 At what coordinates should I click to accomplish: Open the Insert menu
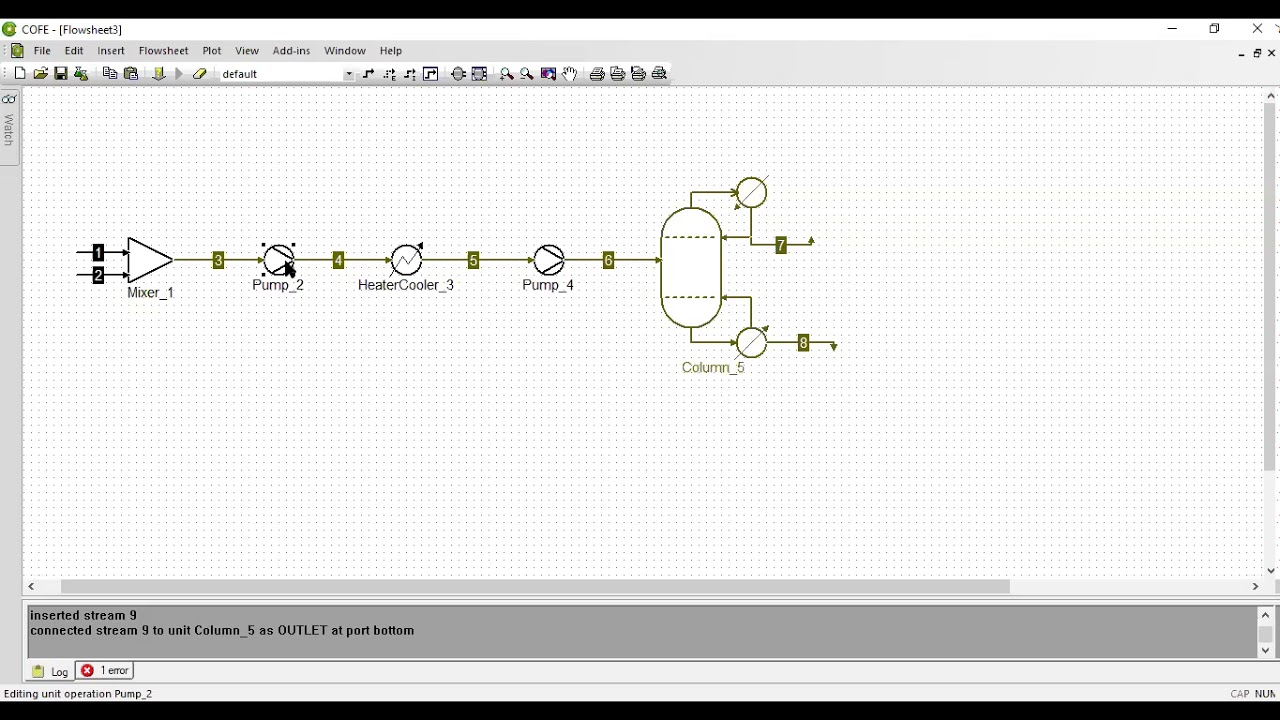pos(111,51)
